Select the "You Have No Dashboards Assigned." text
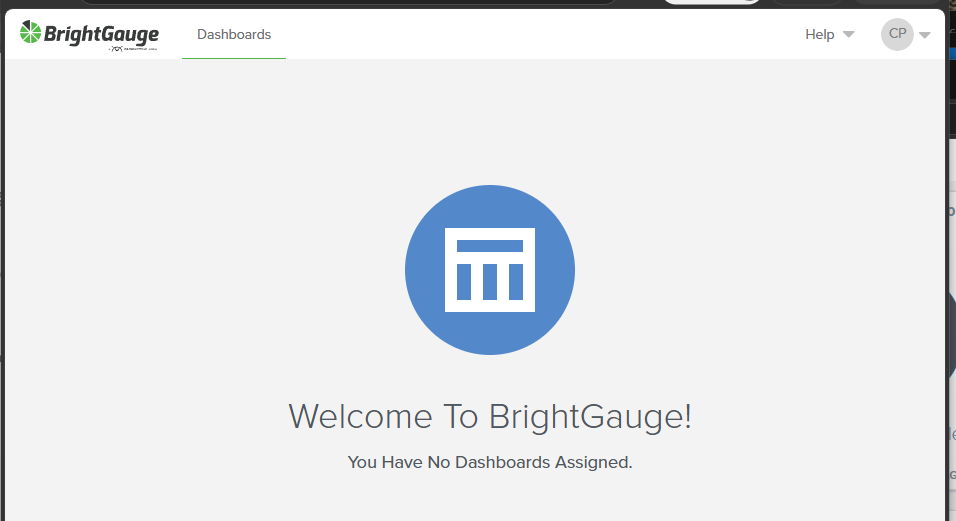956x521 pixels. pyautogui.click(x=490, y=463)
